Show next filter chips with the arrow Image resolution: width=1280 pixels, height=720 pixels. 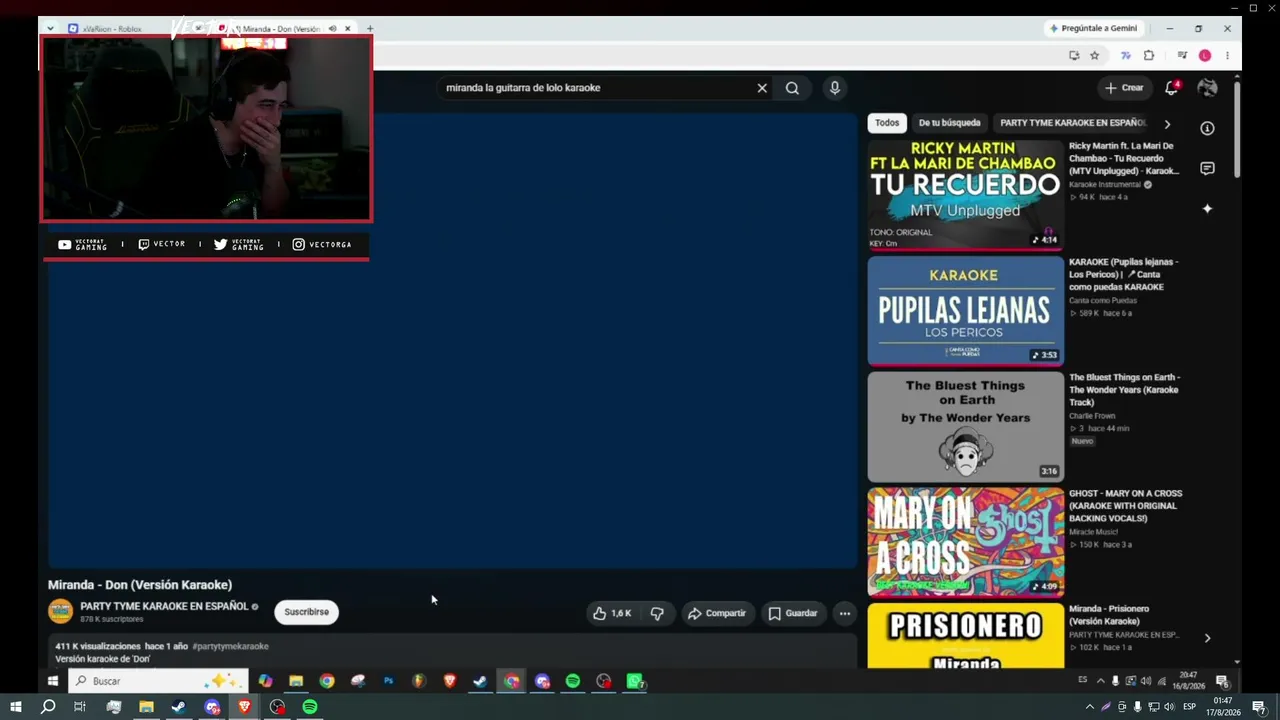pos(1166,124)
